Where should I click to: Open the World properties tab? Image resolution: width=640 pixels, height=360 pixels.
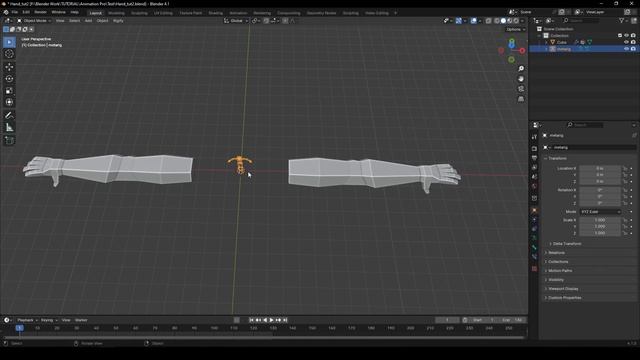pos(534,187)
